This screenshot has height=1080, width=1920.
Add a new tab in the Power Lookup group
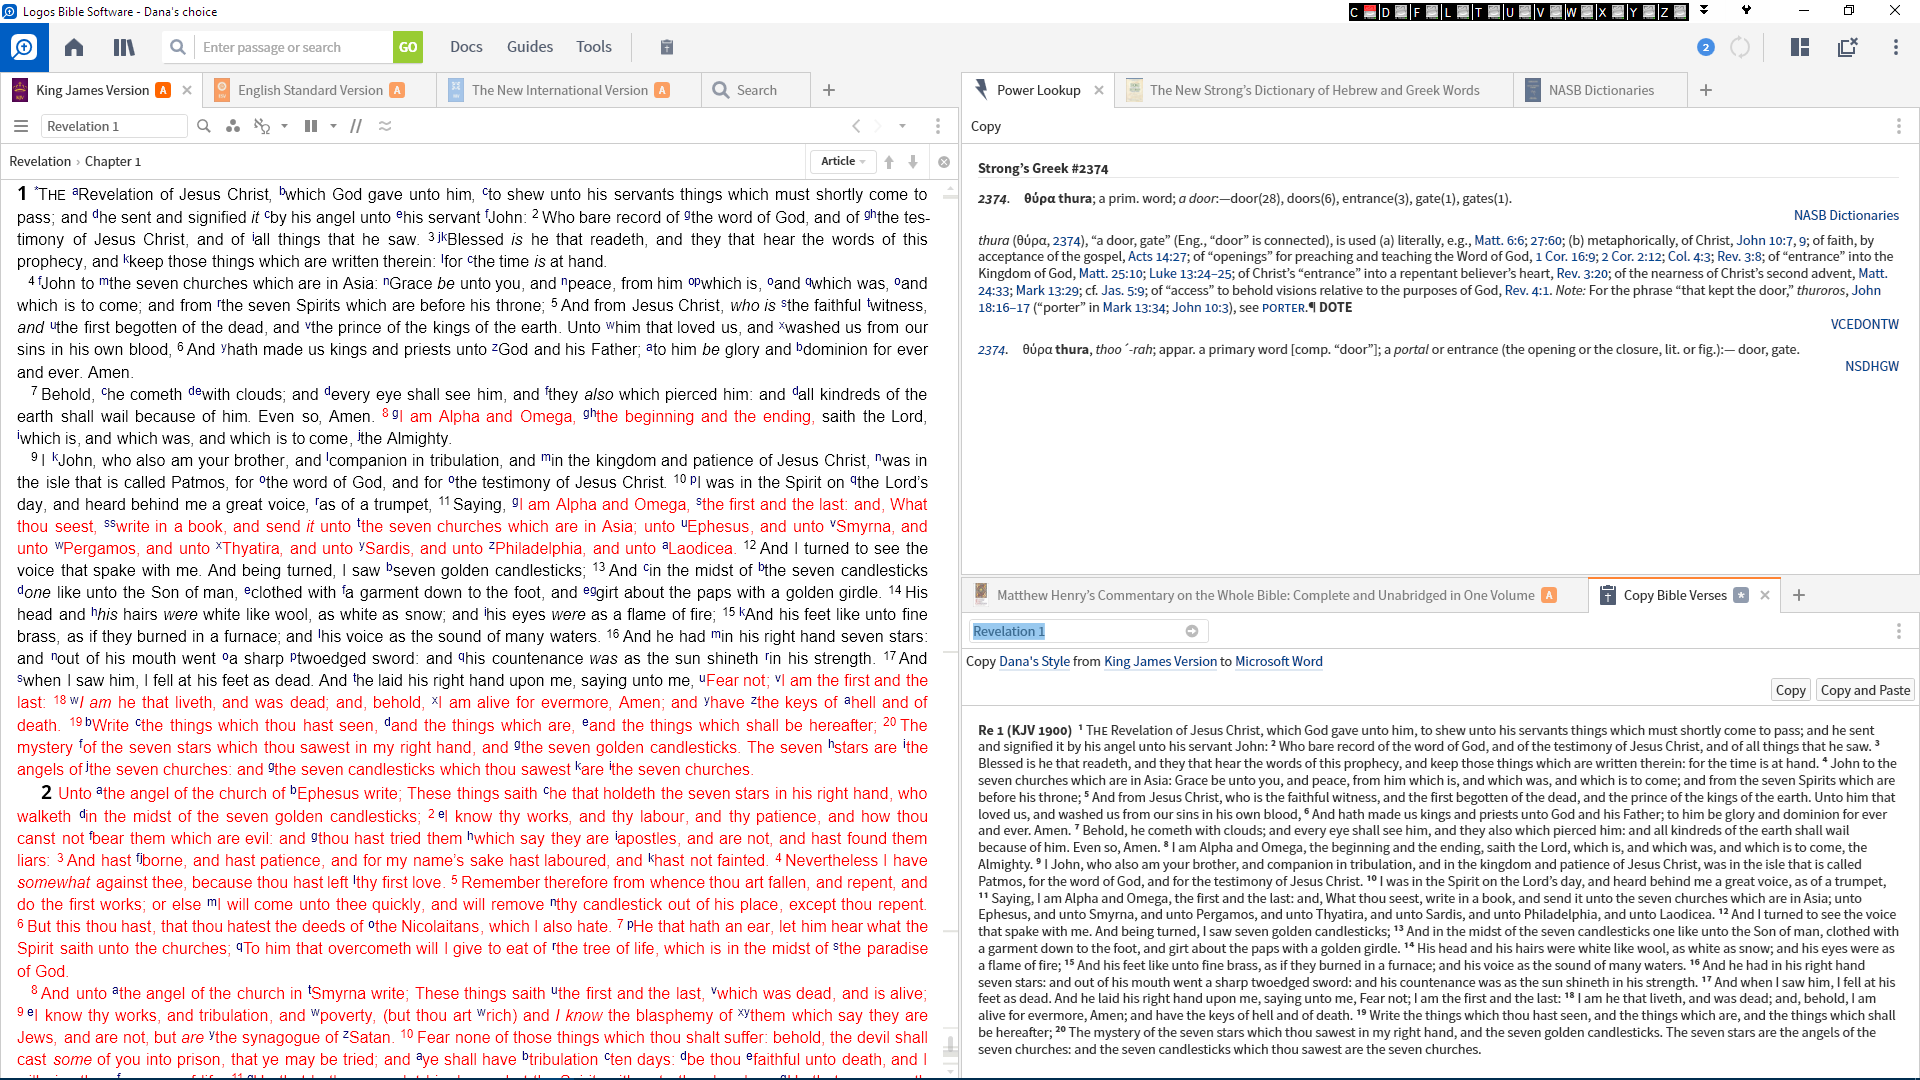pos(1706,90)
